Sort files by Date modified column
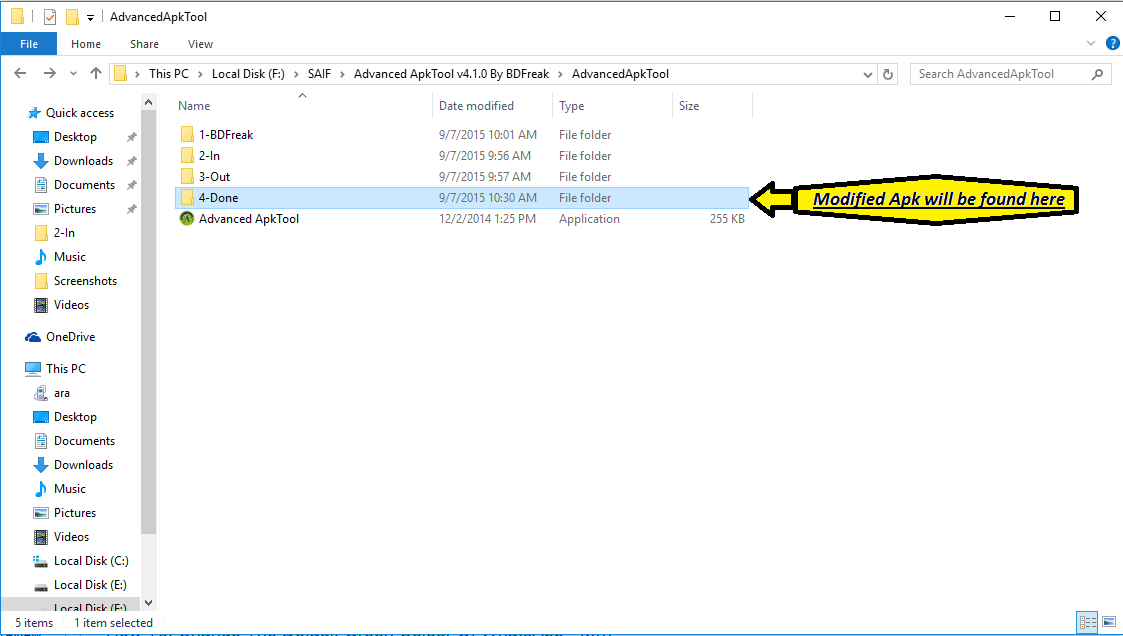This screenshot has width=1123, height=636. point(476,106)
